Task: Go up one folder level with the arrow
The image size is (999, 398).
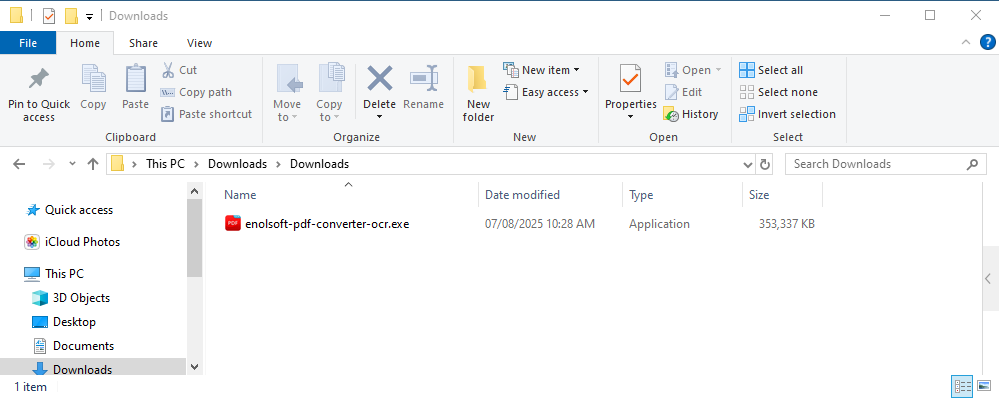Action: [x=93, y=164]
